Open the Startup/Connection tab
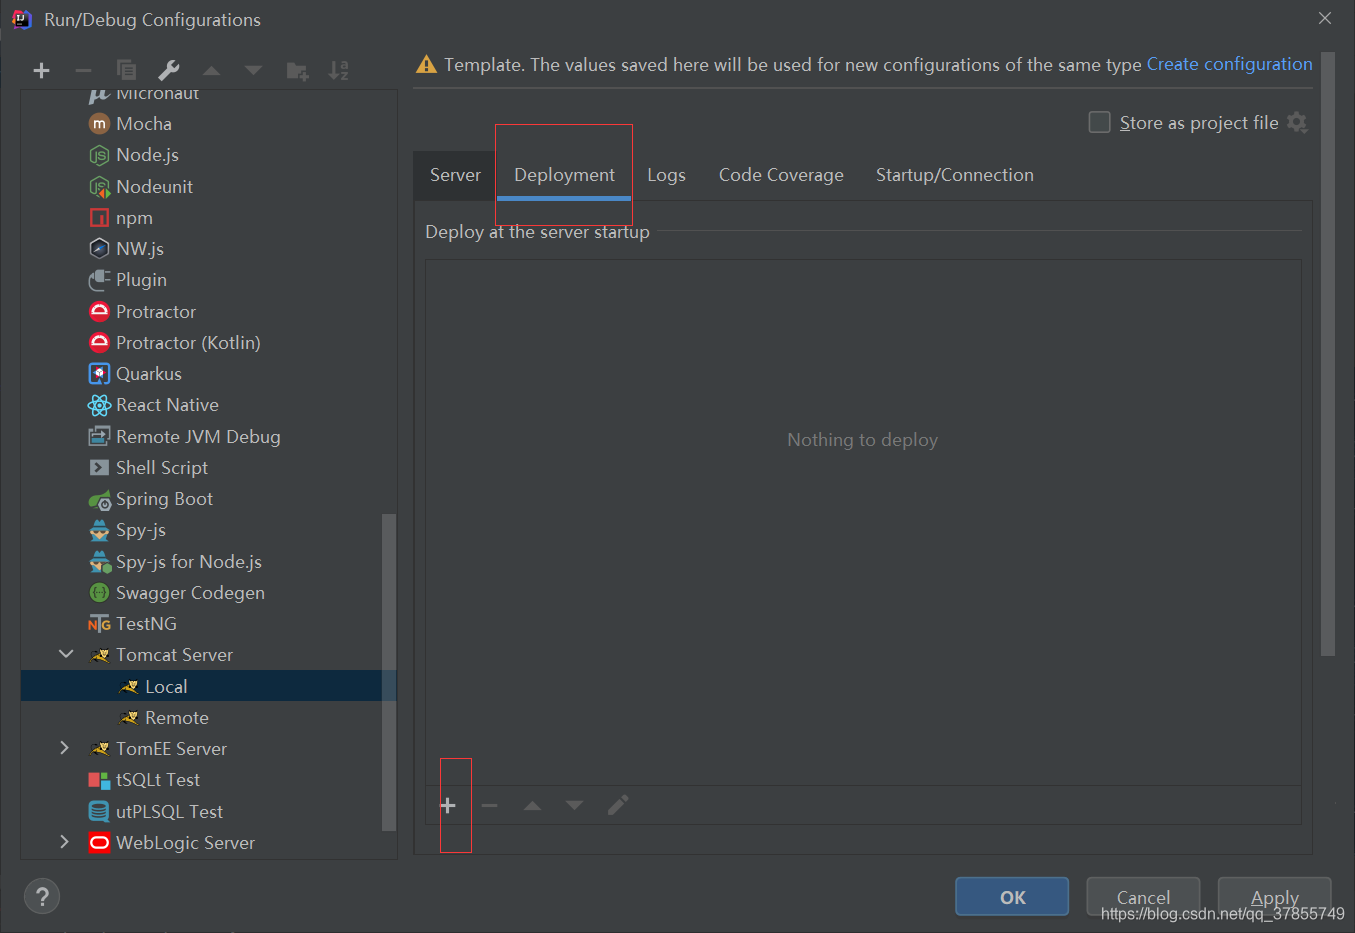Screen dimensions: 1355x933 [x=954, y=175]
